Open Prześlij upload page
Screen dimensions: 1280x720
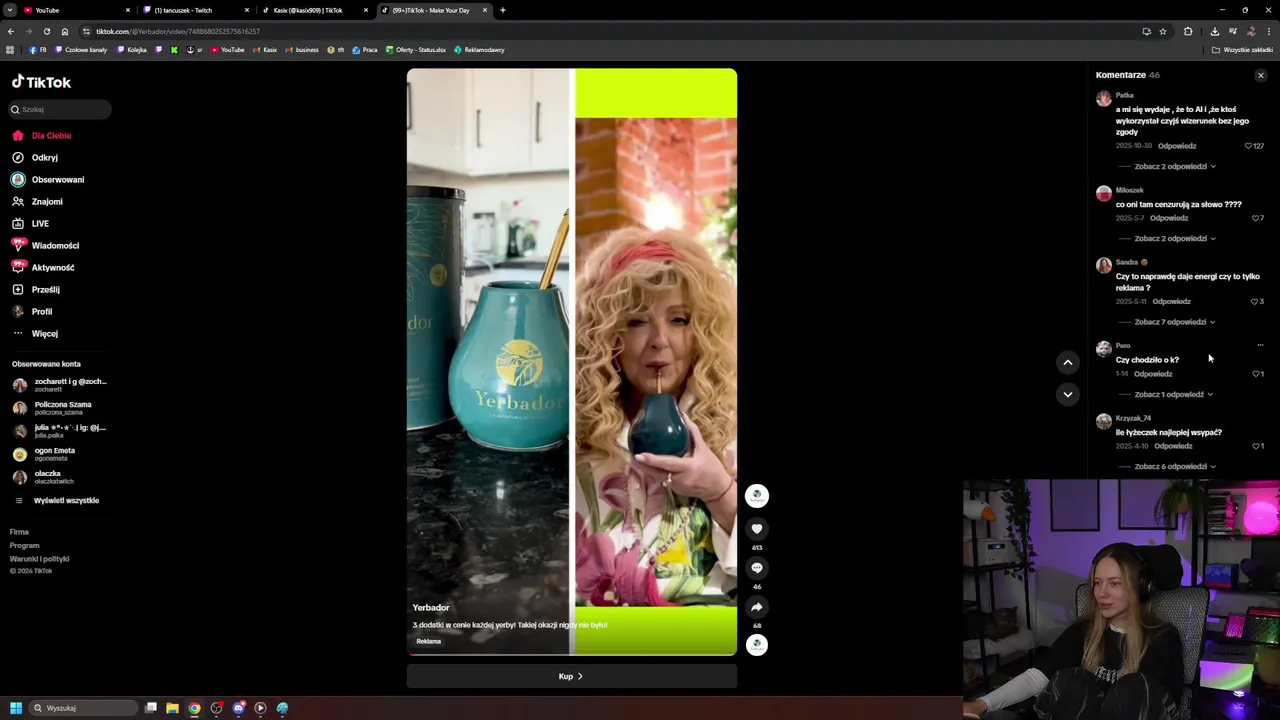click(45, 289)
